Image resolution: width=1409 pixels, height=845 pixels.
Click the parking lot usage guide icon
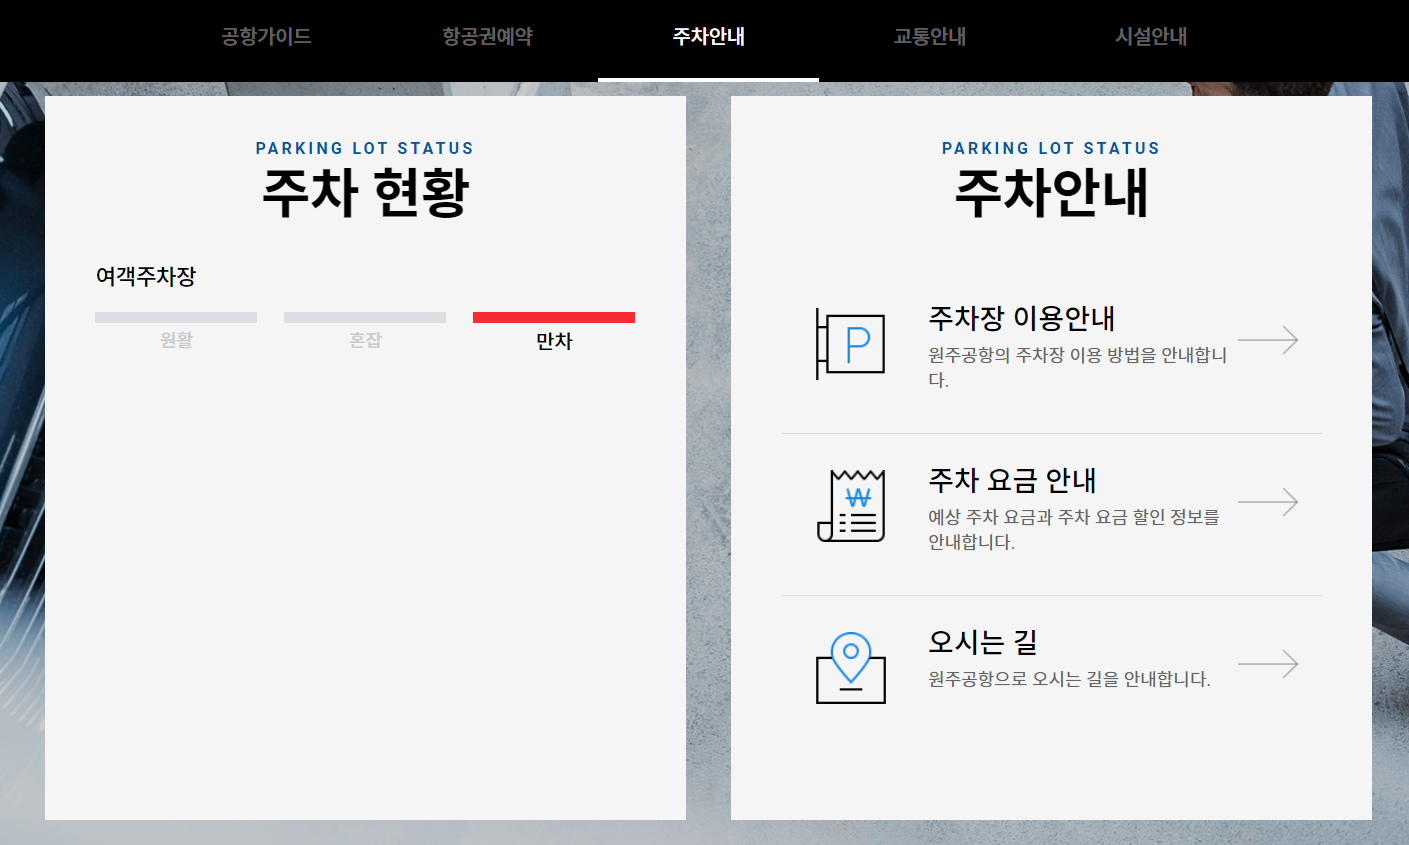pos(850,344)
